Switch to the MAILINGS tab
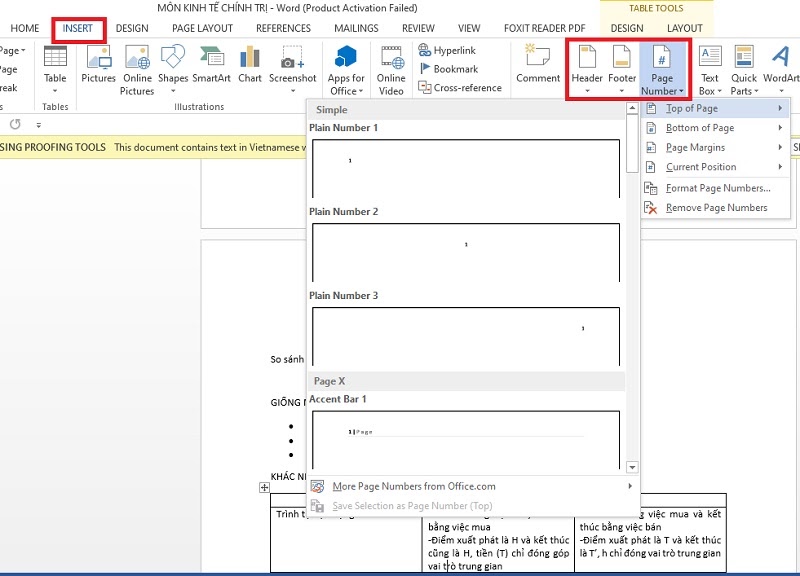 pyautogui.click(x=356, y=28)
